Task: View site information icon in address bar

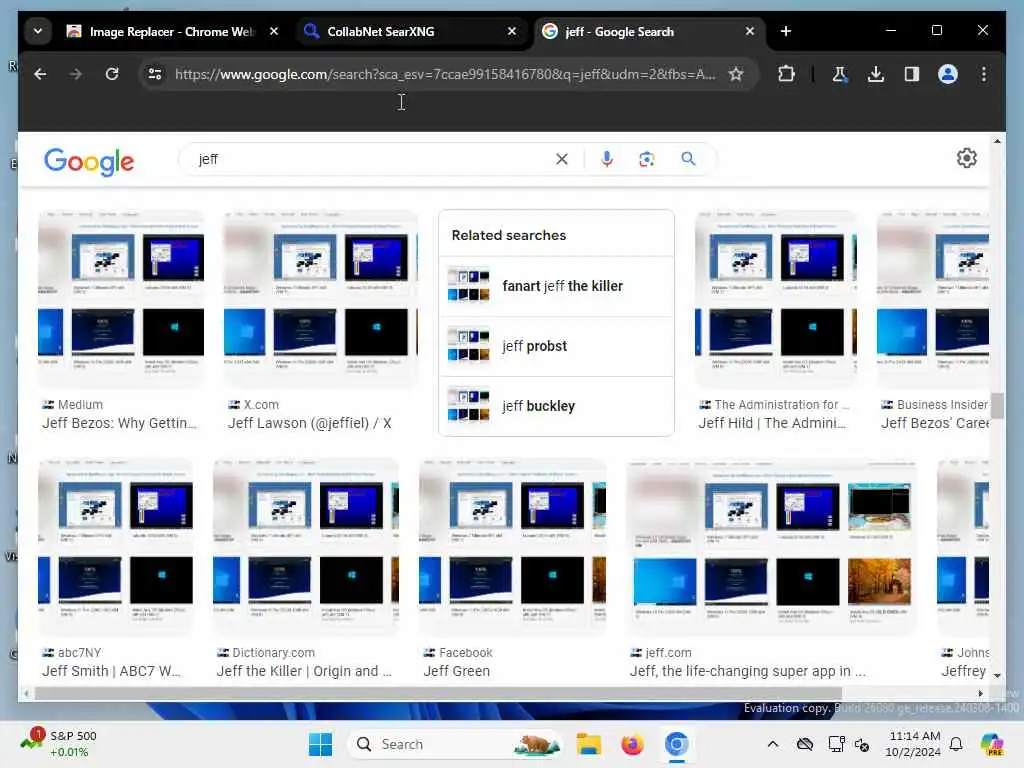Action: pyautogui.click(x=155, y=74)
